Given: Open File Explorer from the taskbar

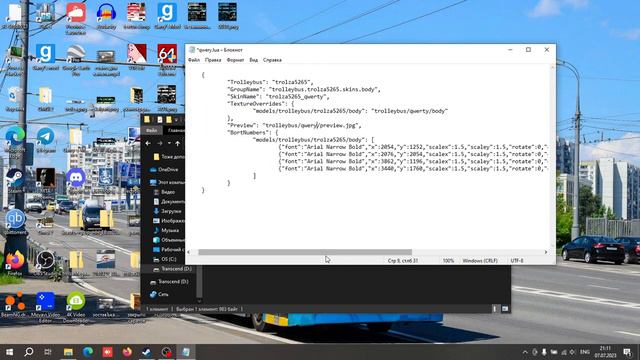Looking at the screenshot, I should pyautogui.click(x=68, y=352).
